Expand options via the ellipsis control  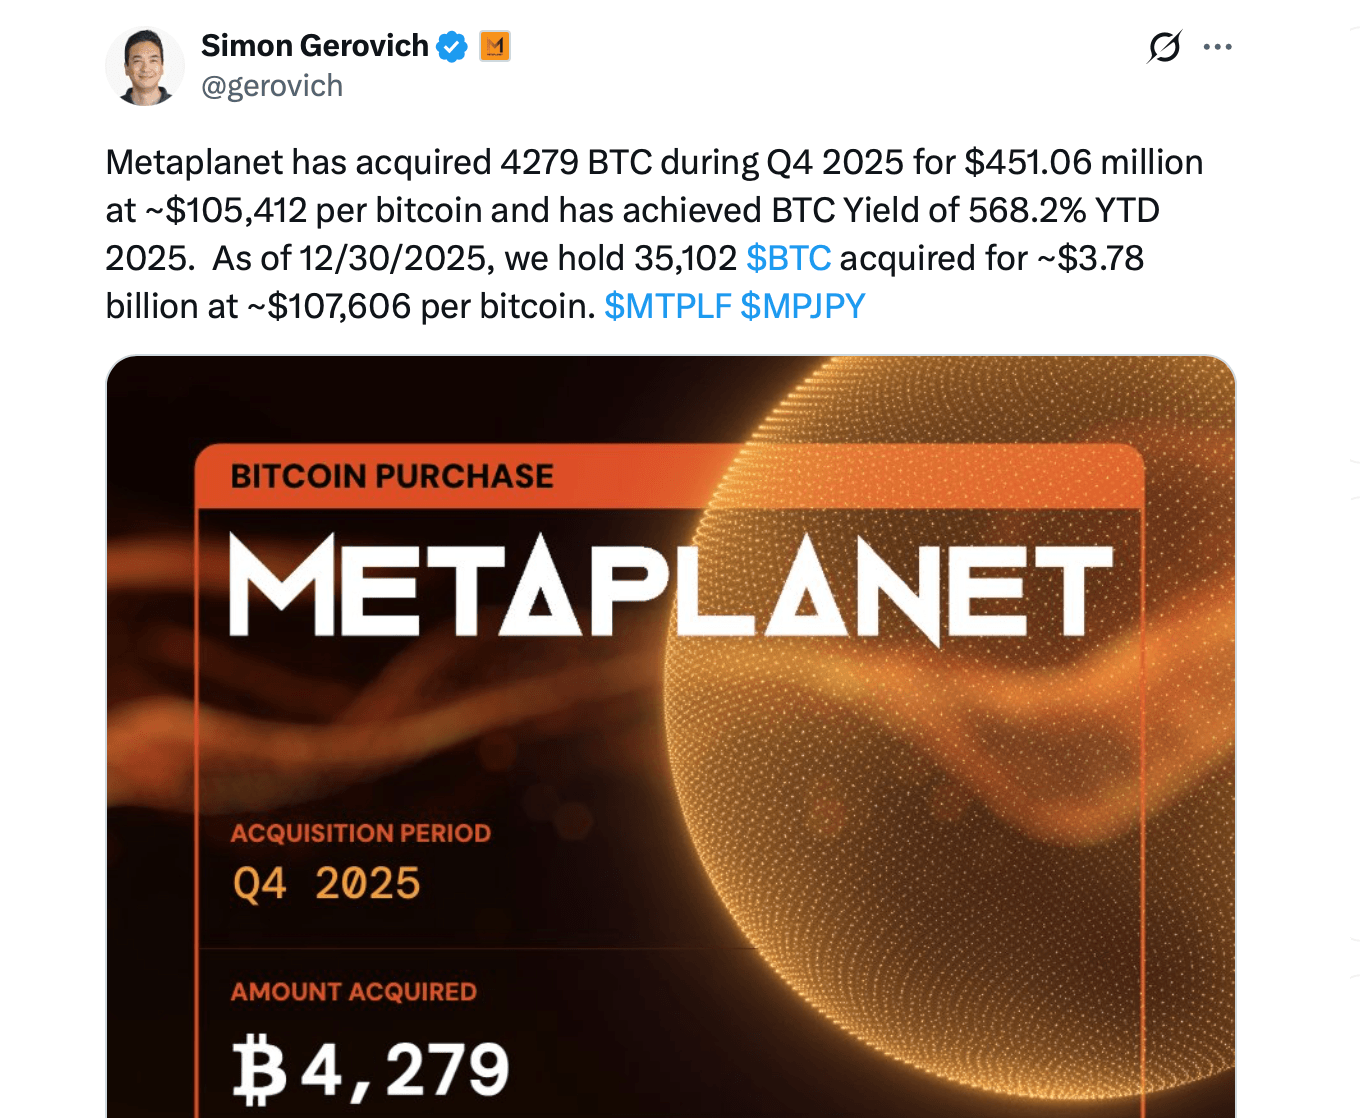coord(1218,45)
